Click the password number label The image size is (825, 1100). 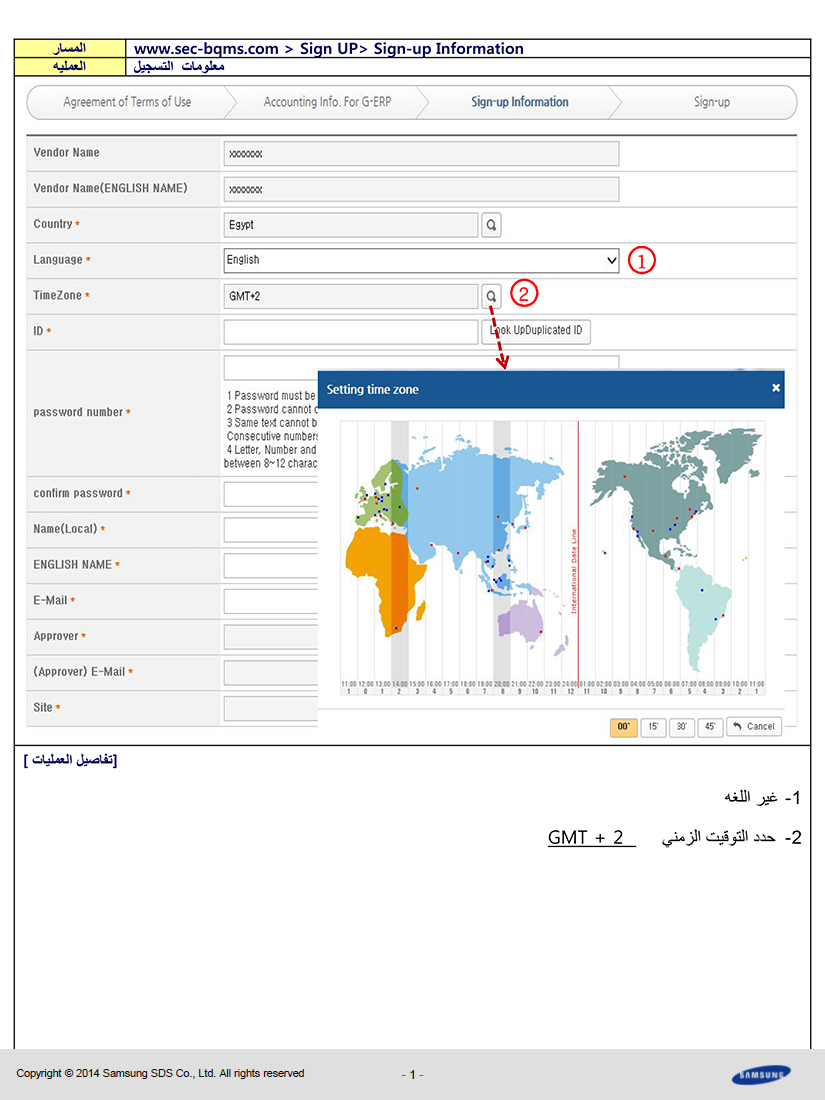[78, 412]
